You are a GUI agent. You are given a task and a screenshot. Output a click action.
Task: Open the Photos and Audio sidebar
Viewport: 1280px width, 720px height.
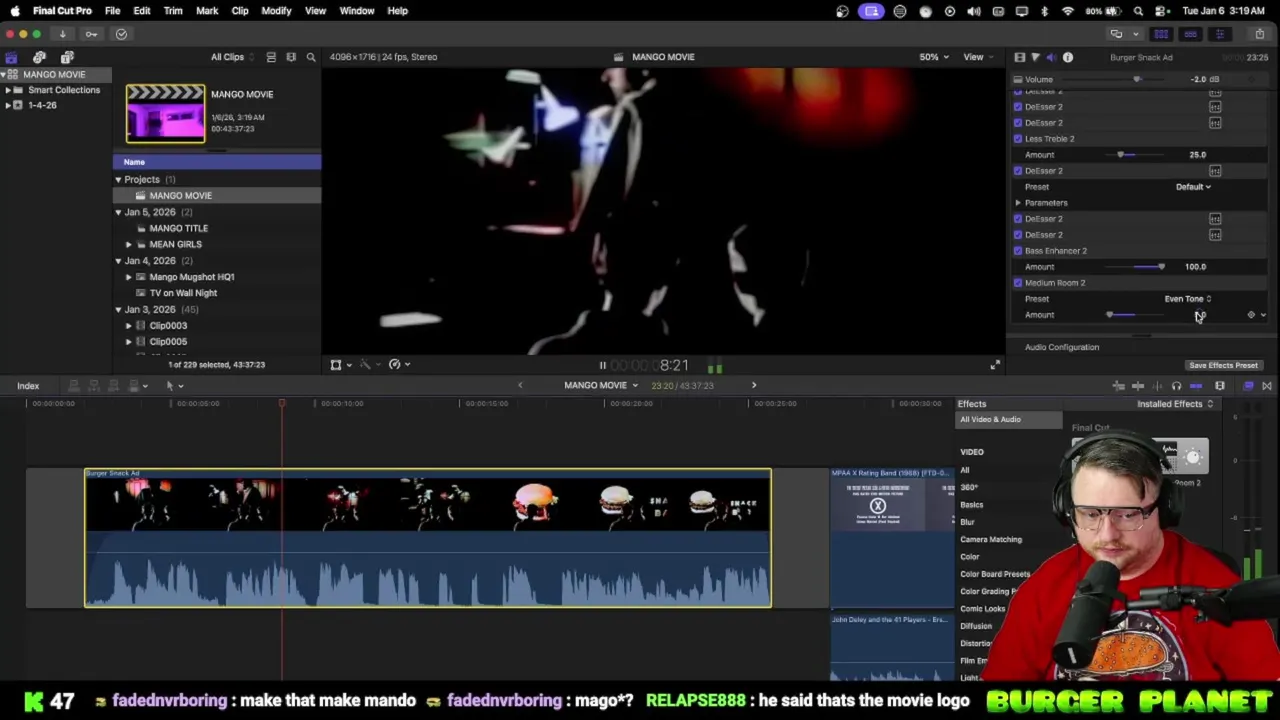(39, 57)
